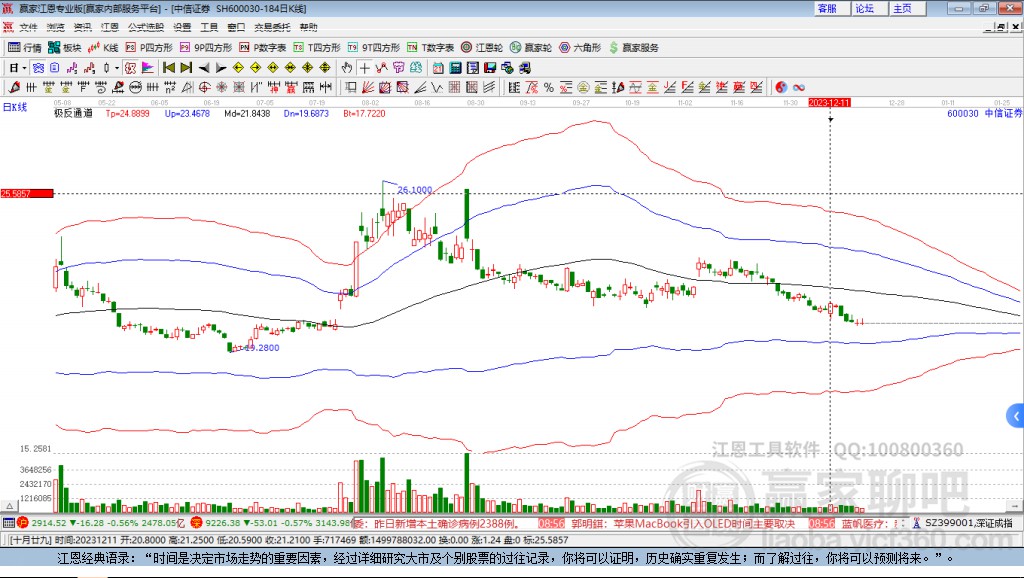
Task: Open the calculator tool
Action: click(456, 68)
